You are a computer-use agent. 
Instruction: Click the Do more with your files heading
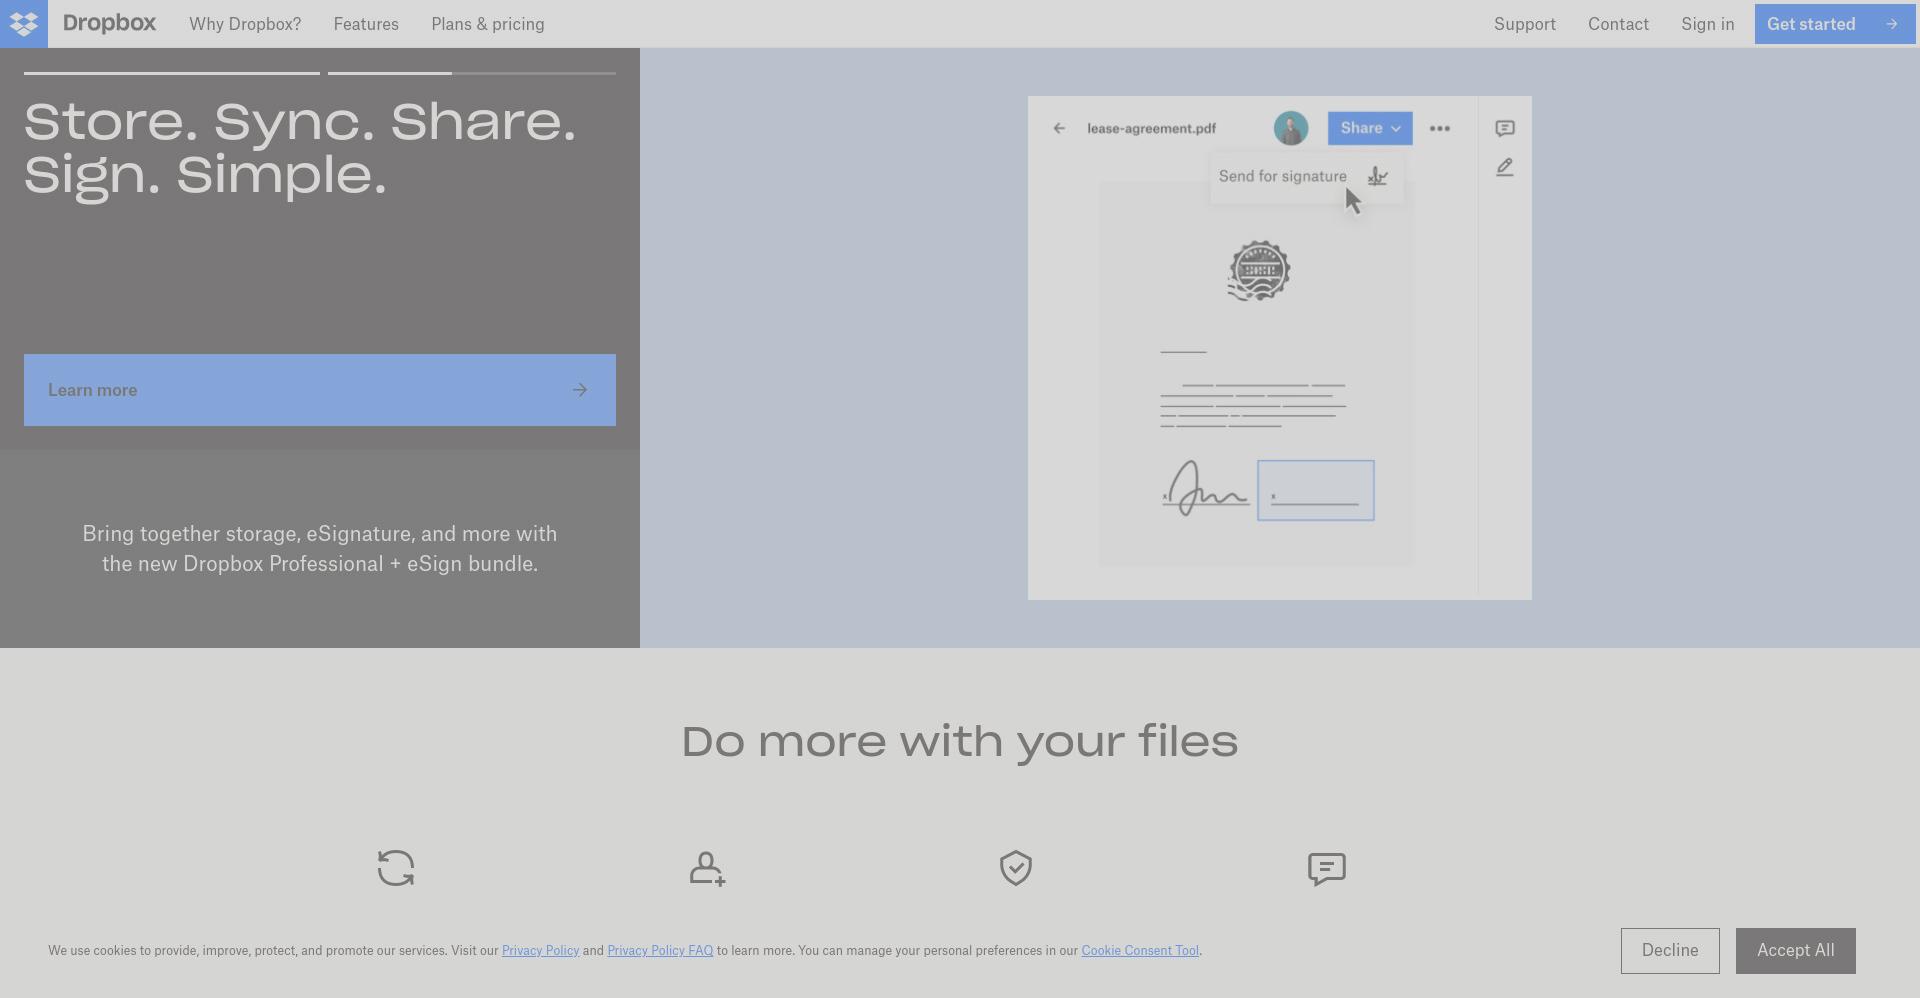(x=960, y=742)
